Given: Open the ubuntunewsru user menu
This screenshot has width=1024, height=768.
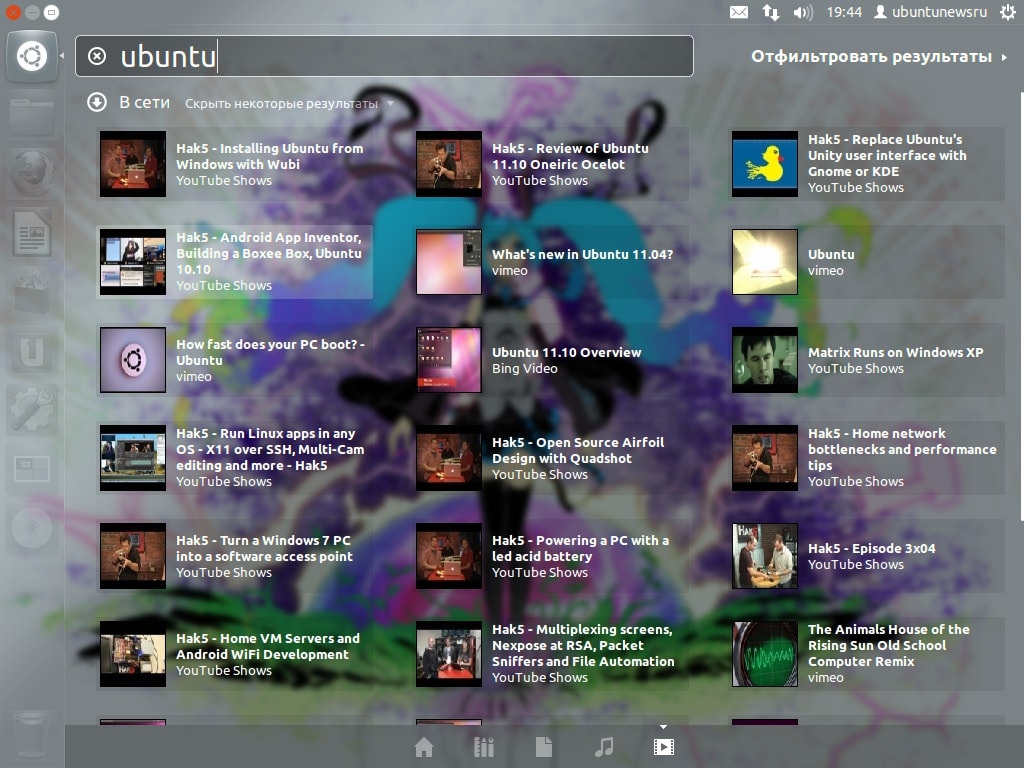Looking at the screenshot, I should pyautogui.click(x=931, y=12).
